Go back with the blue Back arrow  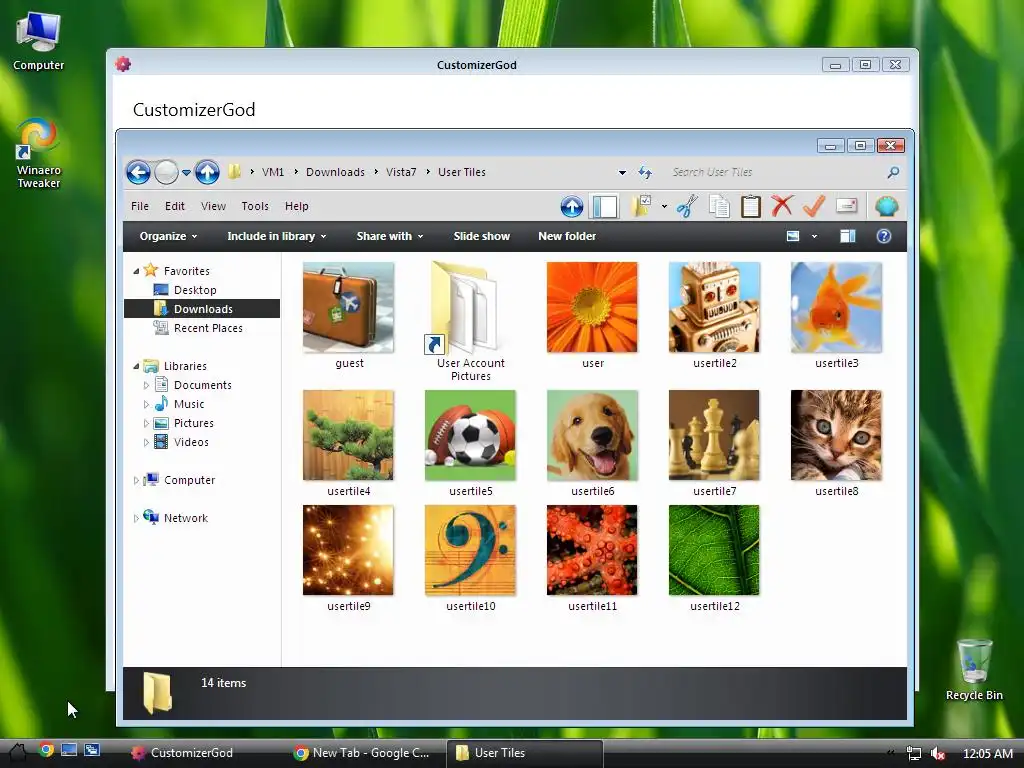(x=138, y=172)
